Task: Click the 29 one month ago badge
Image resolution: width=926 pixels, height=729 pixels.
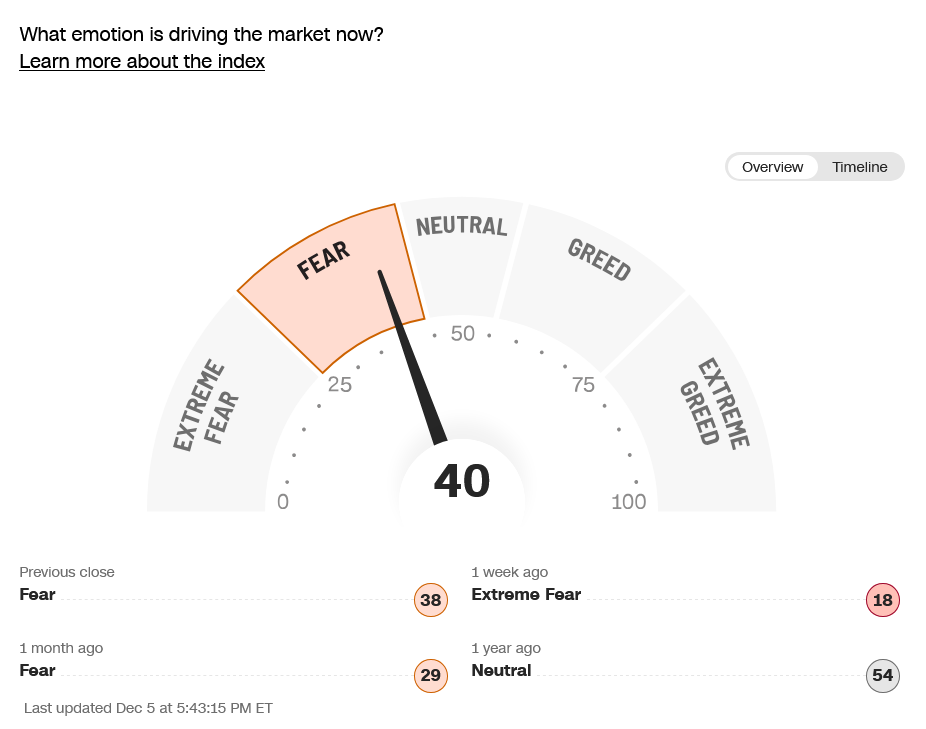Action: tap(430, 676)
